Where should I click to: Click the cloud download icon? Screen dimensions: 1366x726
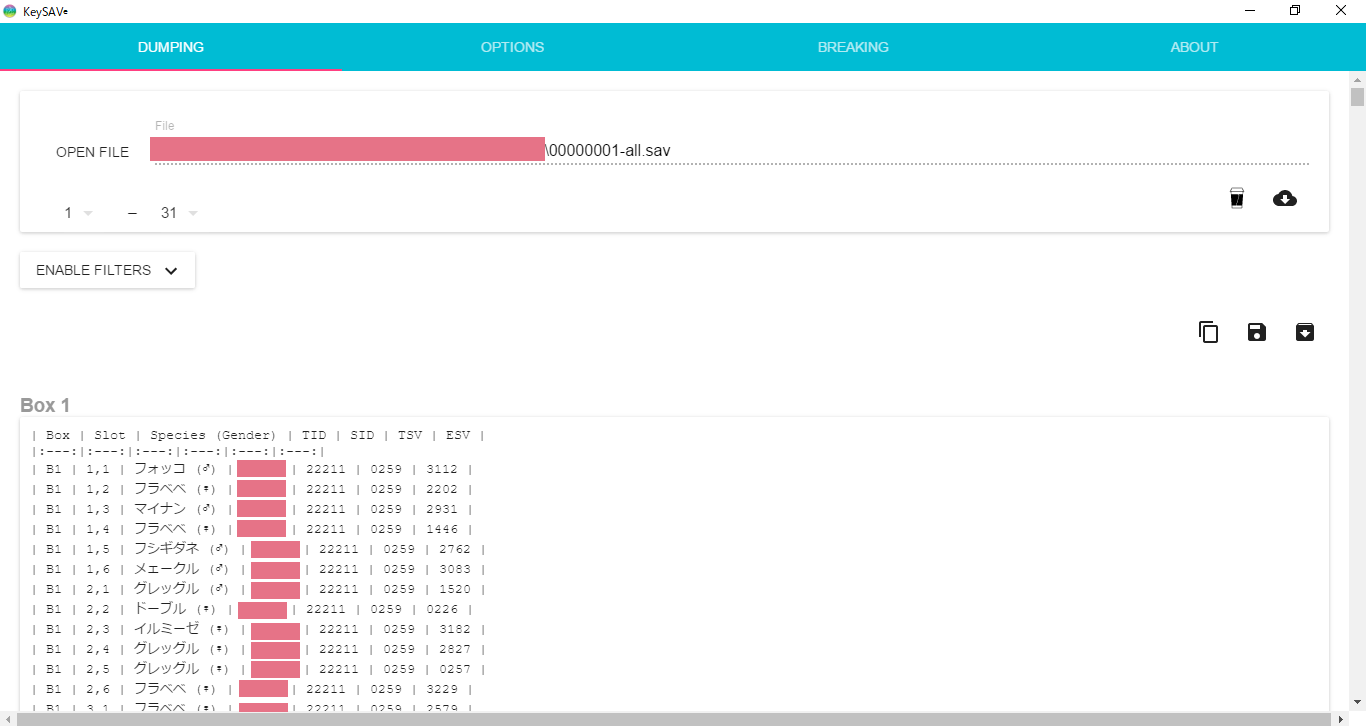[x=1285, y=198]
